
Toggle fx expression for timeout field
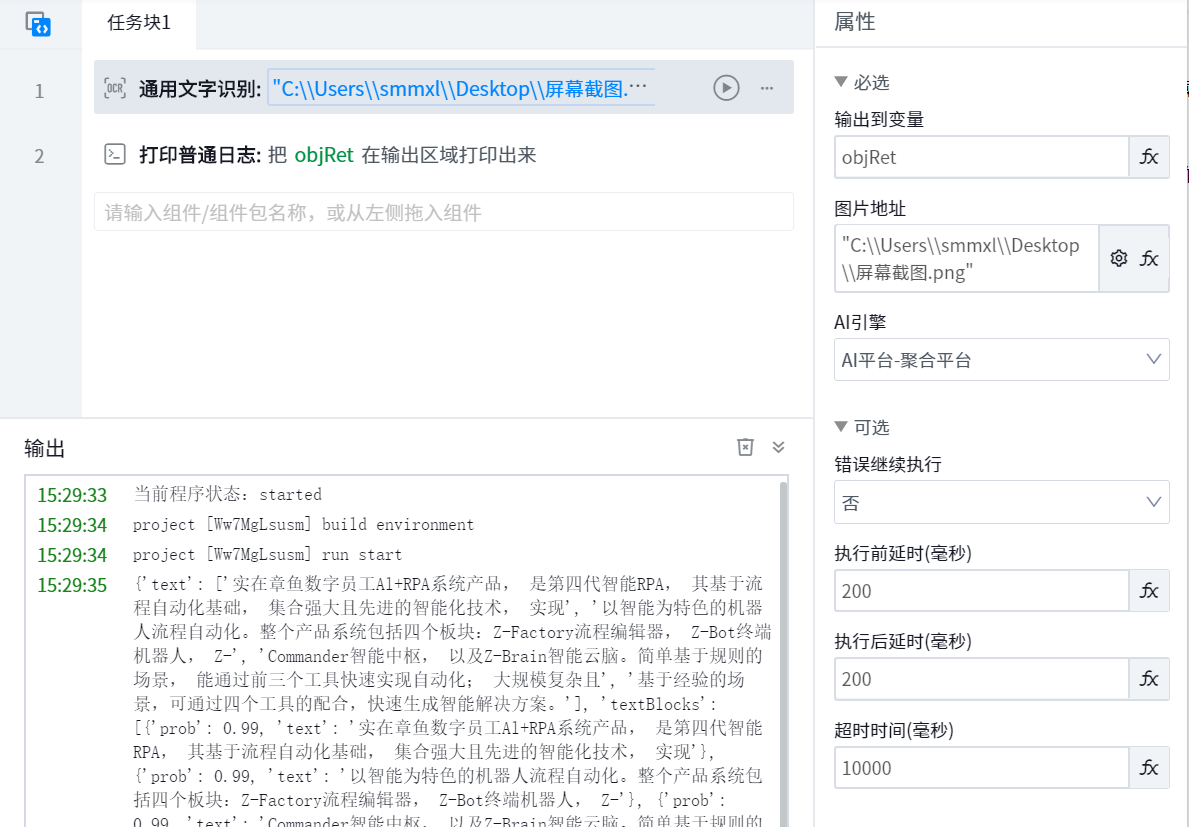click(x=1149, y=768)
